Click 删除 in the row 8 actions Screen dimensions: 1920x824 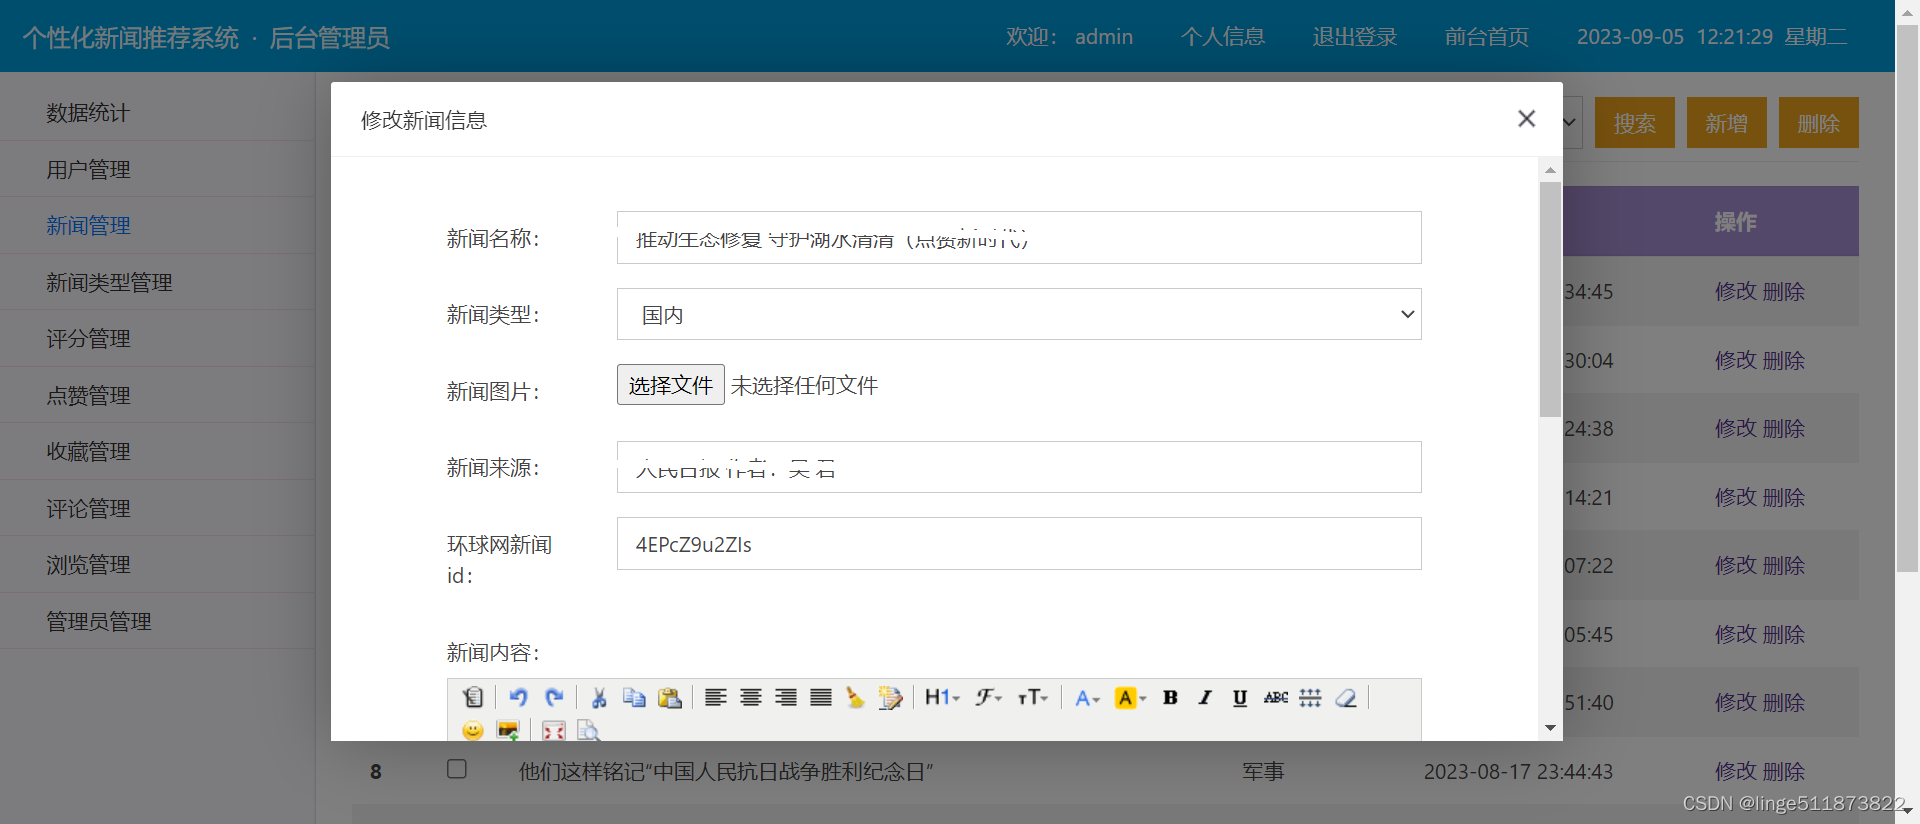pos(1784,771)
